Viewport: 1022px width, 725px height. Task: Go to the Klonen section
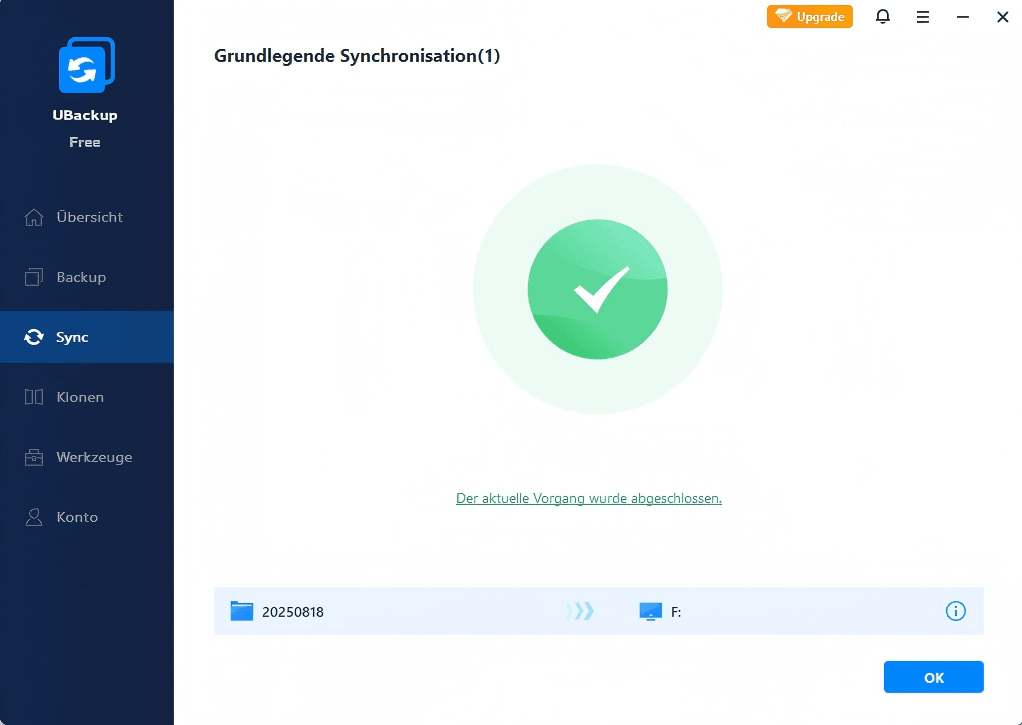pyautogui.click(x=80, y=397)
